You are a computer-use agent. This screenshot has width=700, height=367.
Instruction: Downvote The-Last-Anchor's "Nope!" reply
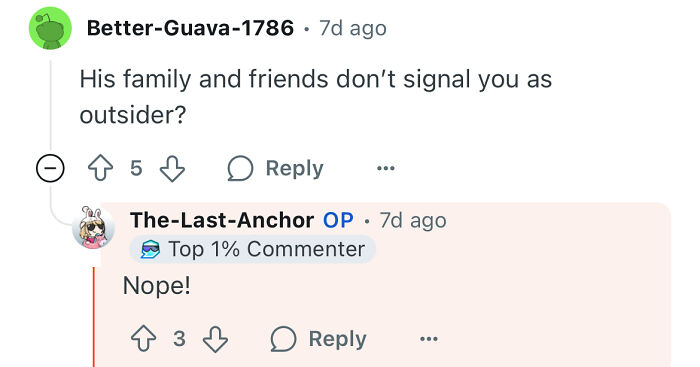click(x=215, y=339)
